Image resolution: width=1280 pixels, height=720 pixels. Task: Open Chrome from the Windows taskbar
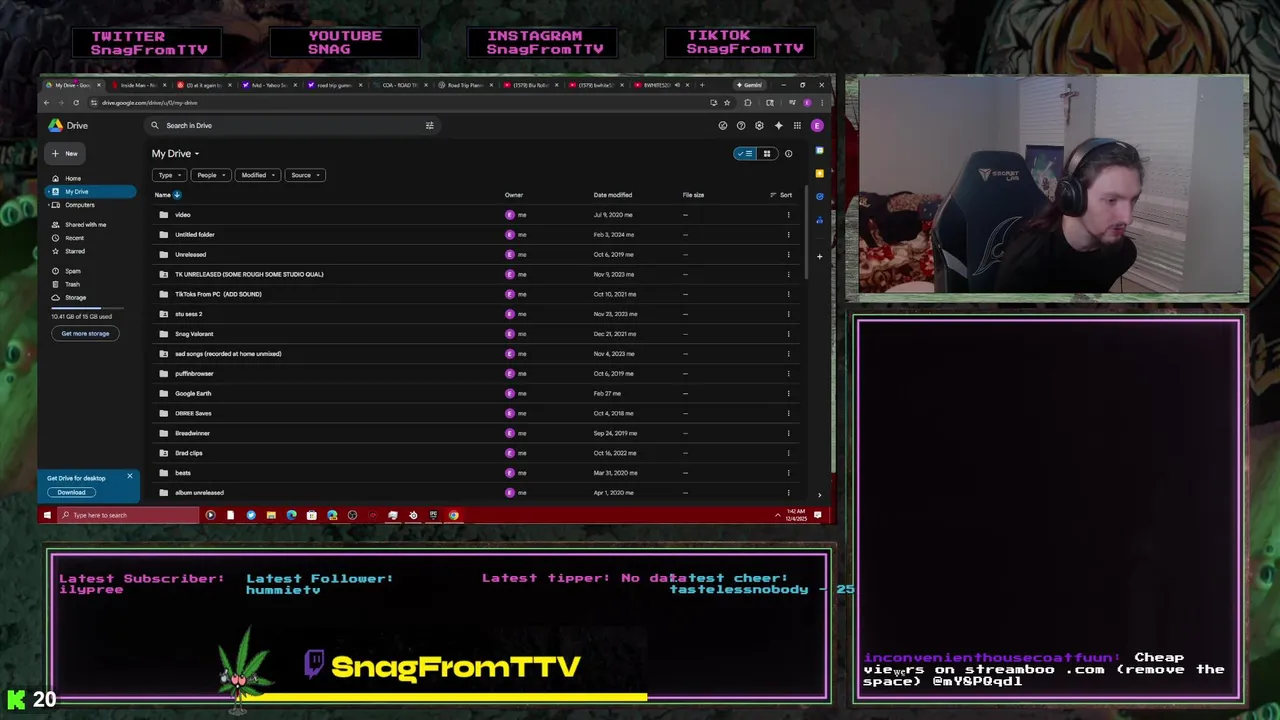click(x=453, y=515)
